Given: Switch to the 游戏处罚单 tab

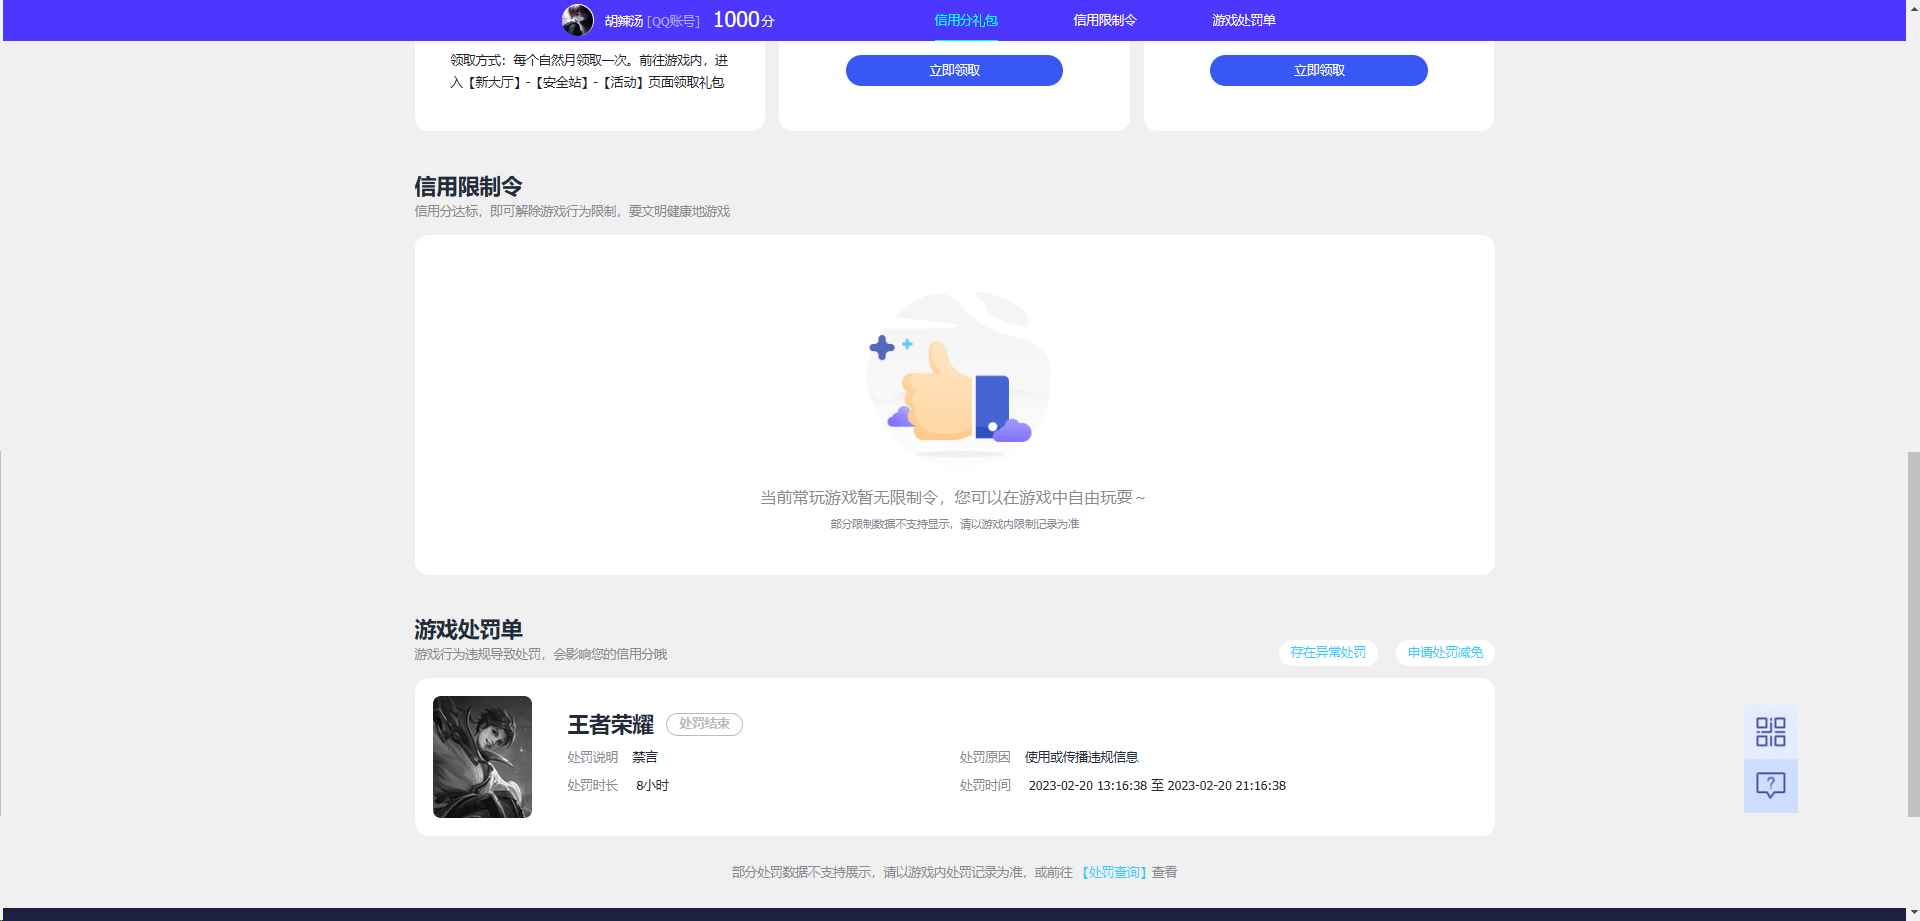Looking at the screenshot, I should coord(1243,20).
